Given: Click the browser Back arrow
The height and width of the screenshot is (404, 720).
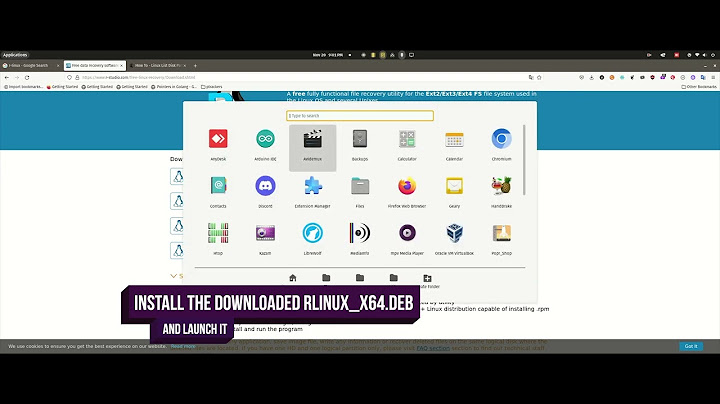Looking at the screenshot, I should point(7,78).
